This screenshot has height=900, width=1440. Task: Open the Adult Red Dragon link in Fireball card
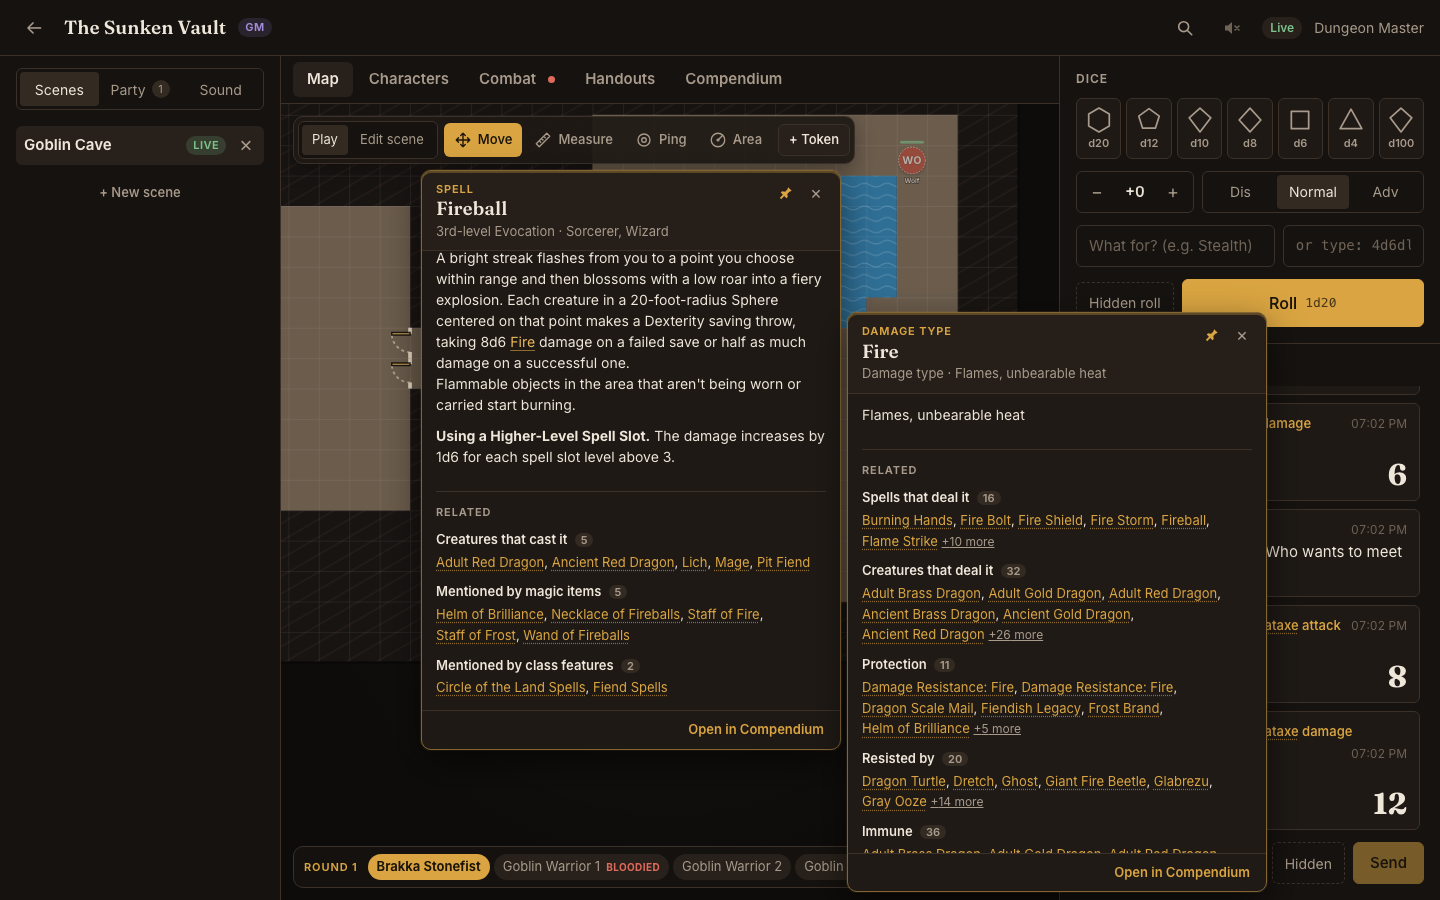(490, 563)
